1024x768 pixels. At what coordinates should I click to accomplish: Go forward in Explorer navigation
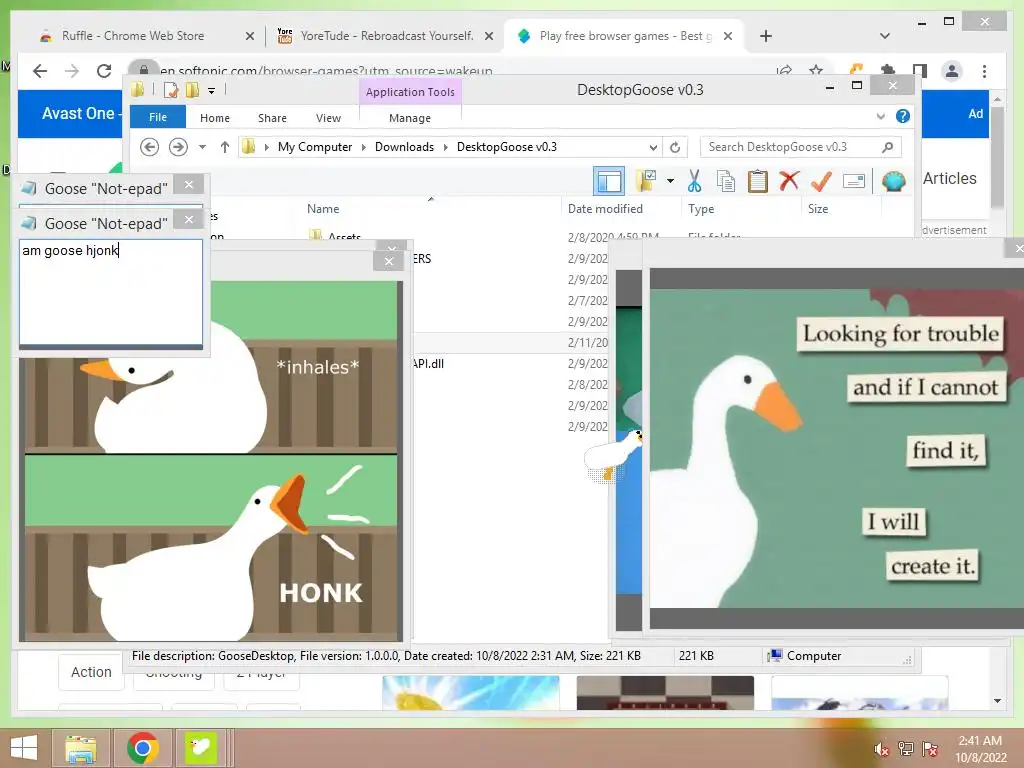[x=178, y=147]
